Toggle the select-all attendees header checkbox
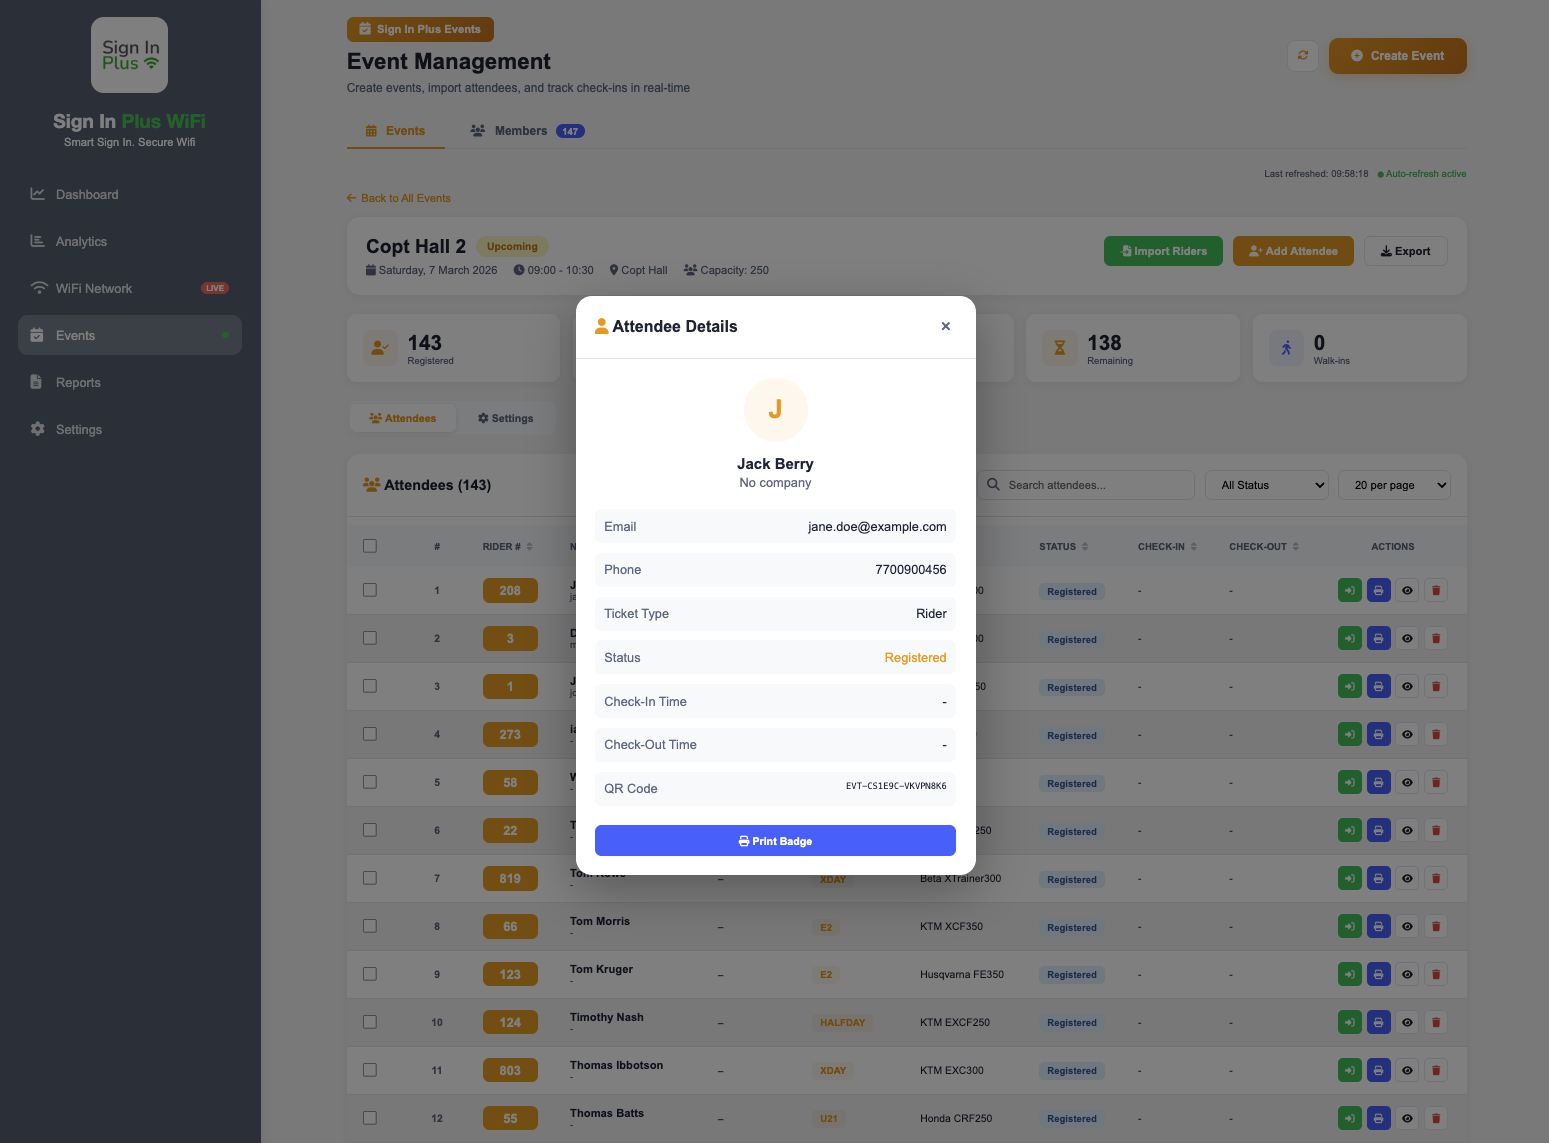1549x1143 pixels. click(x=370, y=546)
